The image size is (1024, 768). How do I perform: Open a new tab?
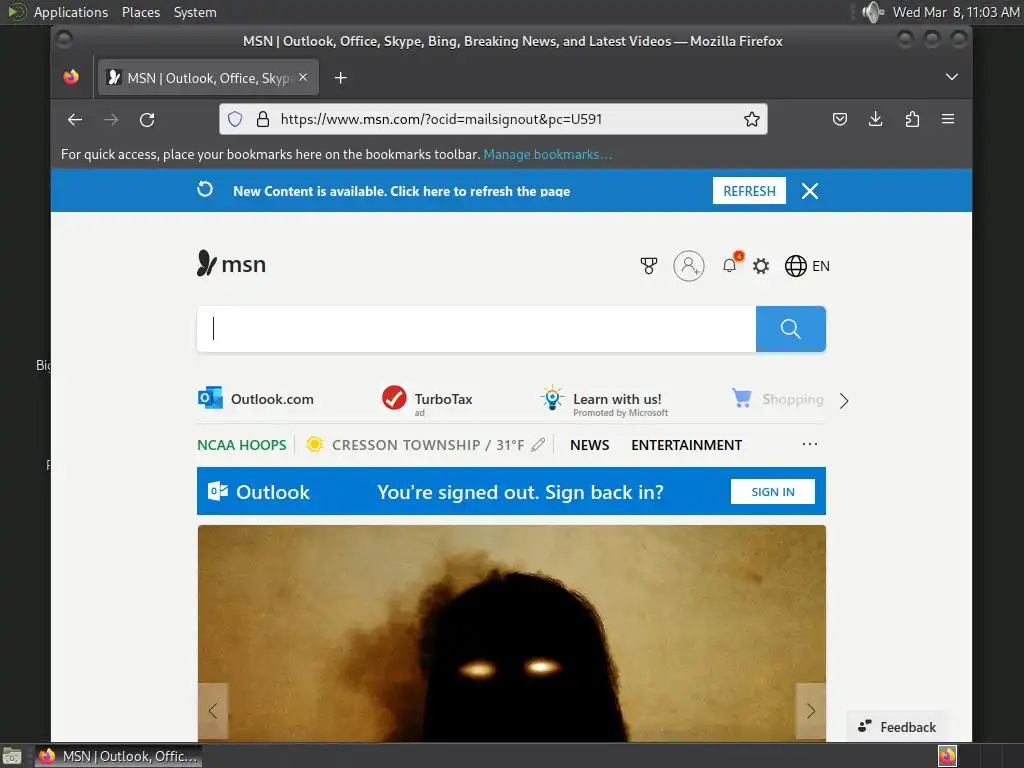point(340,78)
